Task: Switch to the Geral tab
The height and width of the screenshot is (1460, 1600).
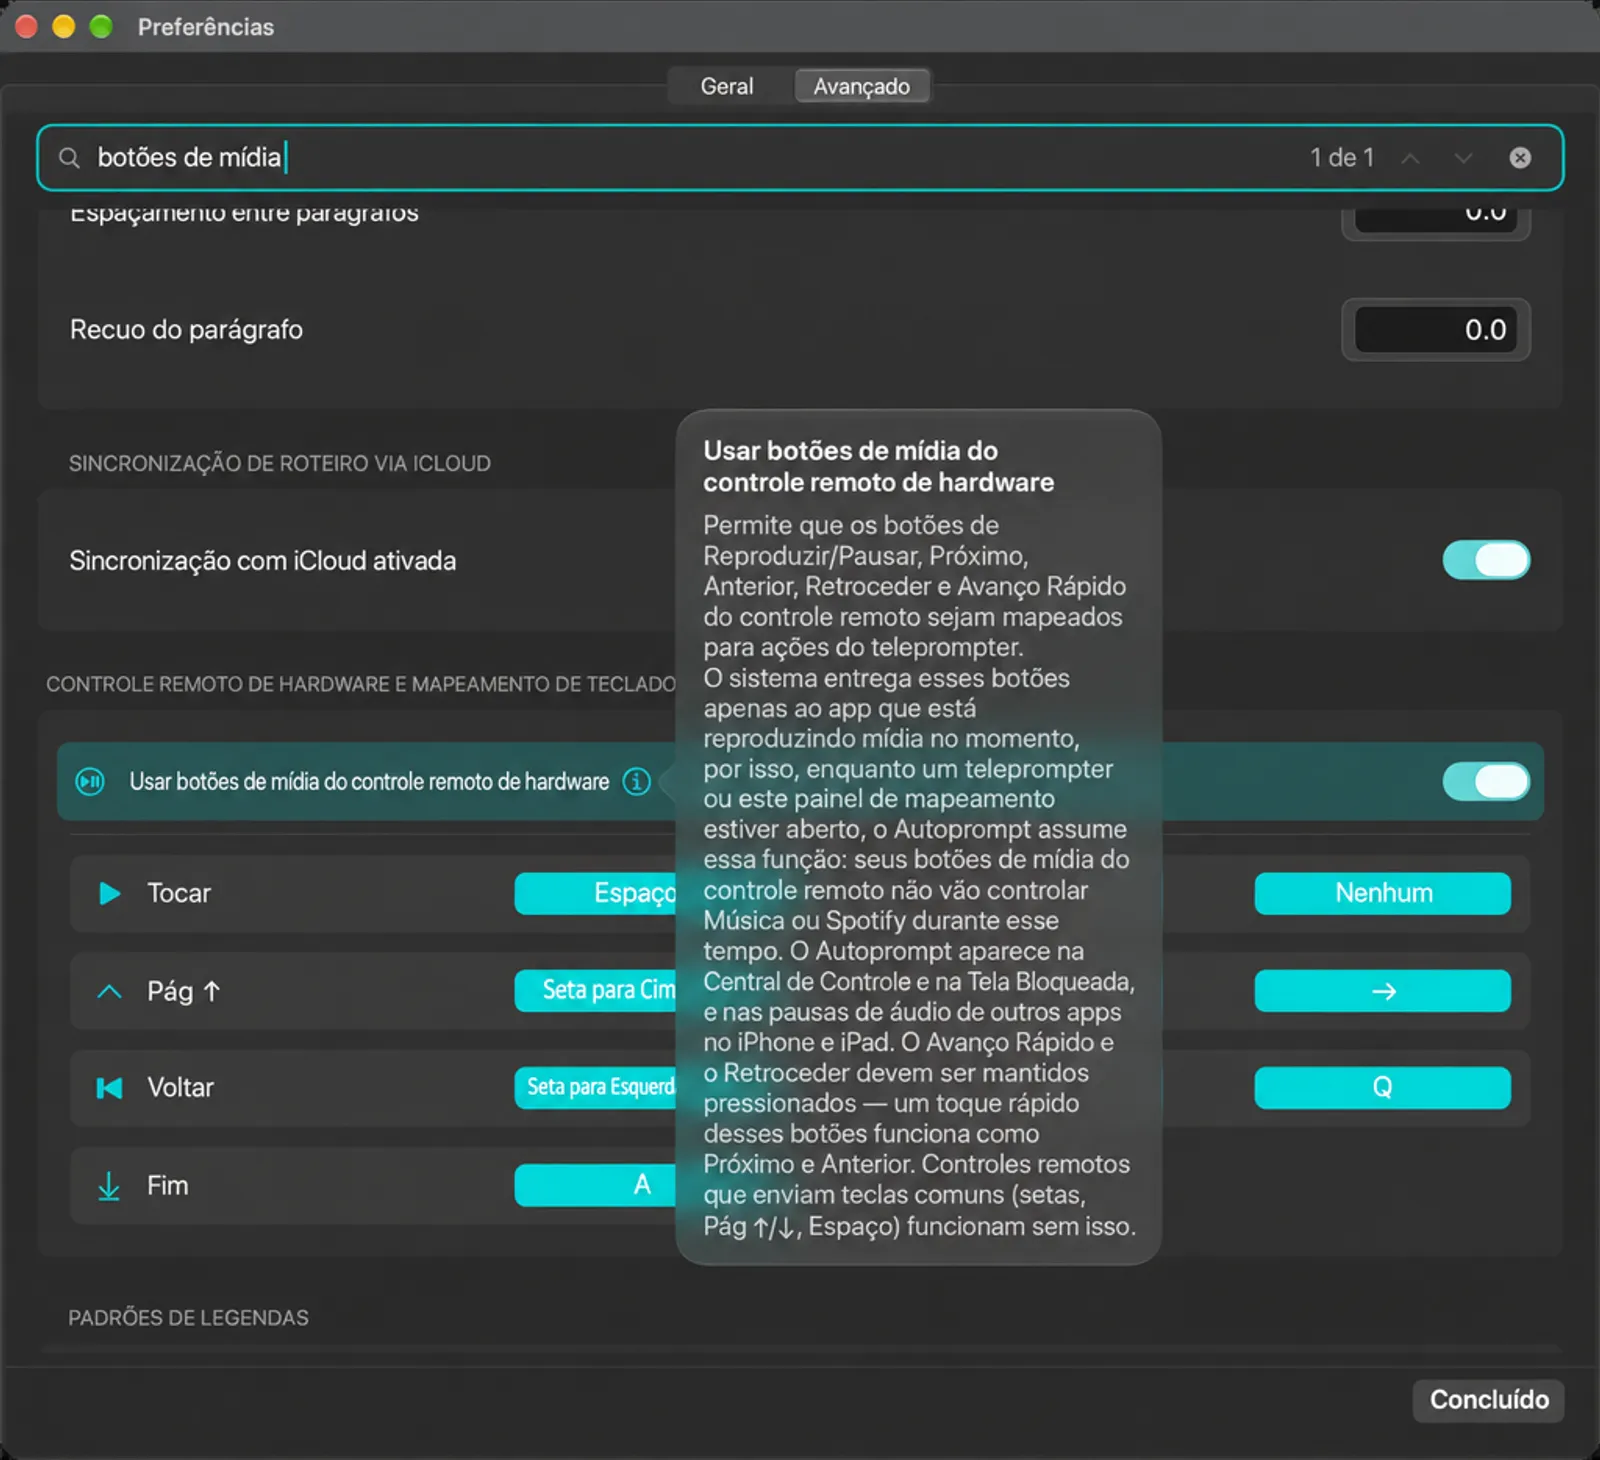Action: click(x=727, y=86)
